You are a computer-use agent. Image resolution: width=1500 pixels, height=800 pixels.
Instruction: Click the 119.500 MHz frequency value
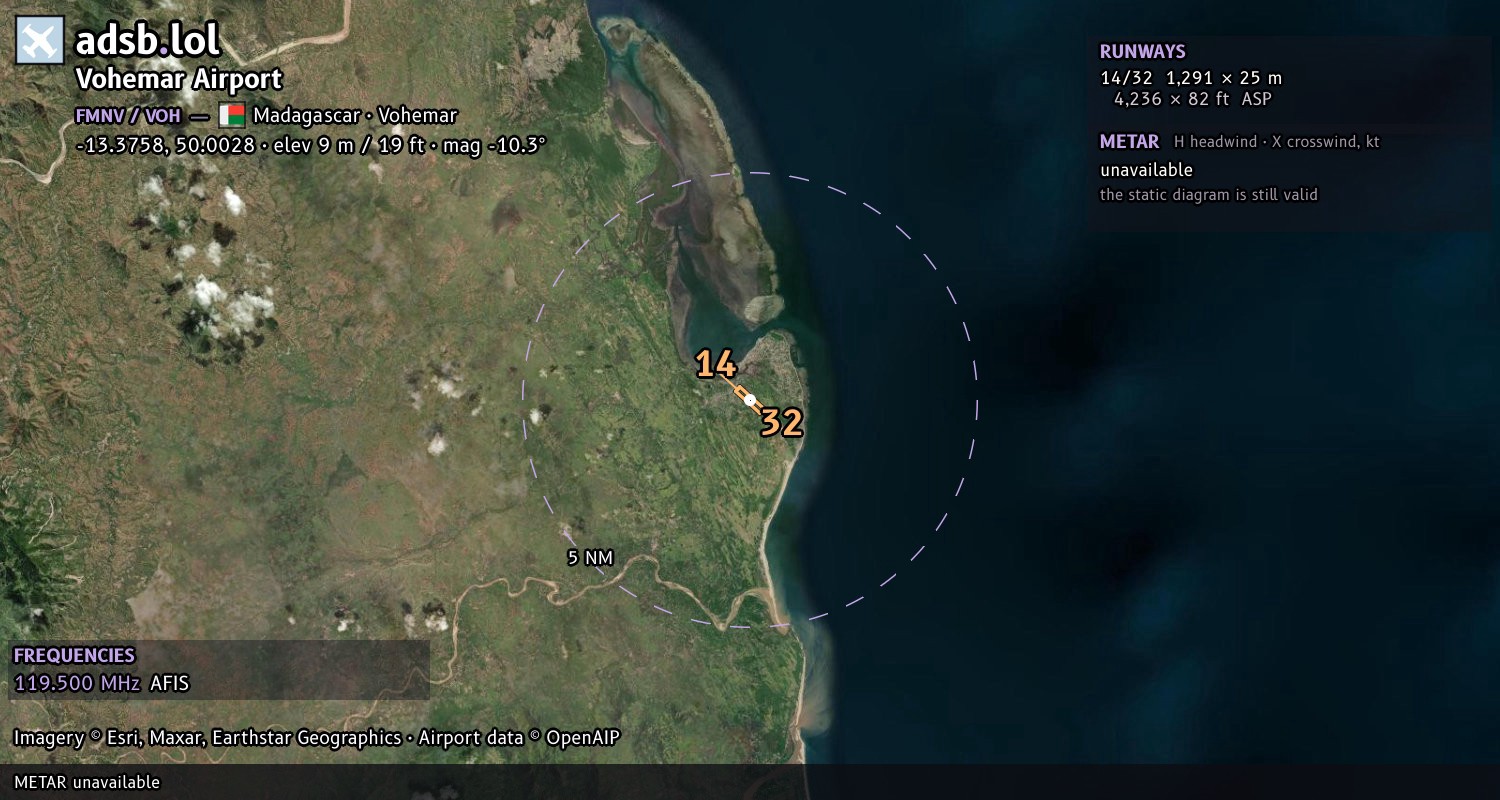point(77,684)
